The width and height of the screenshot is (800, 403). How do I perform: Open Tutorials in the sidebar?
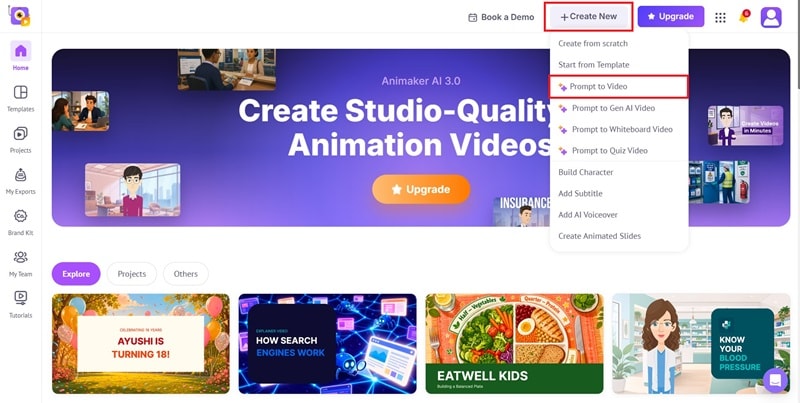[20, 305]
